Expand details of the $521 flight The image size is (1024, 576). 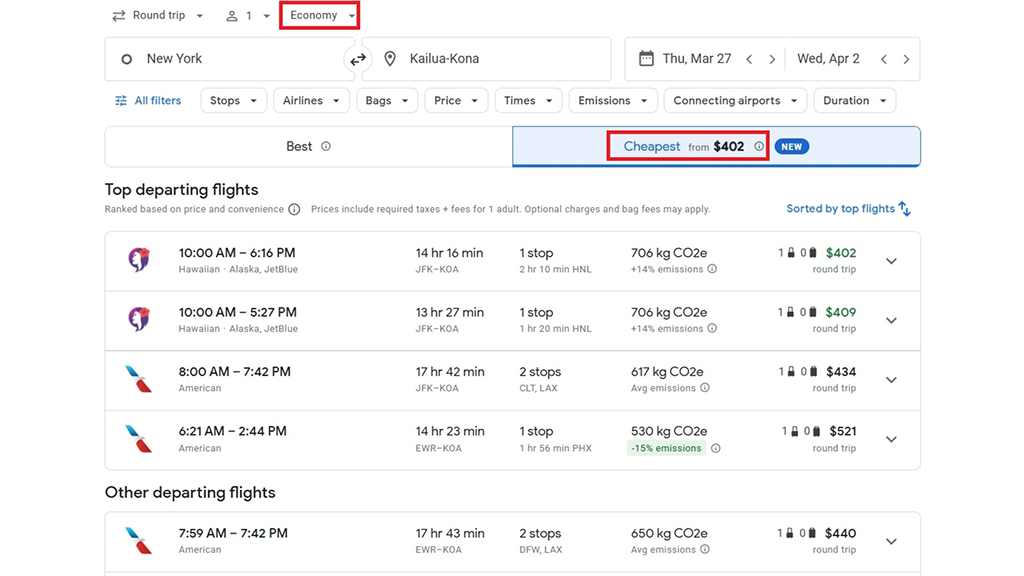point(891,439)
